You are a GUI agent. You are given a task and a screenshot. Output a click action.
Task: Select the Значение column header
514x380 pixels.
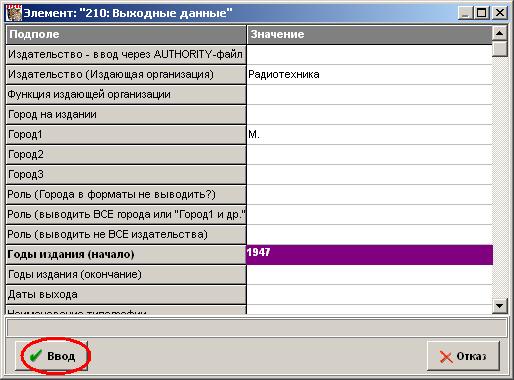(369, 34)
